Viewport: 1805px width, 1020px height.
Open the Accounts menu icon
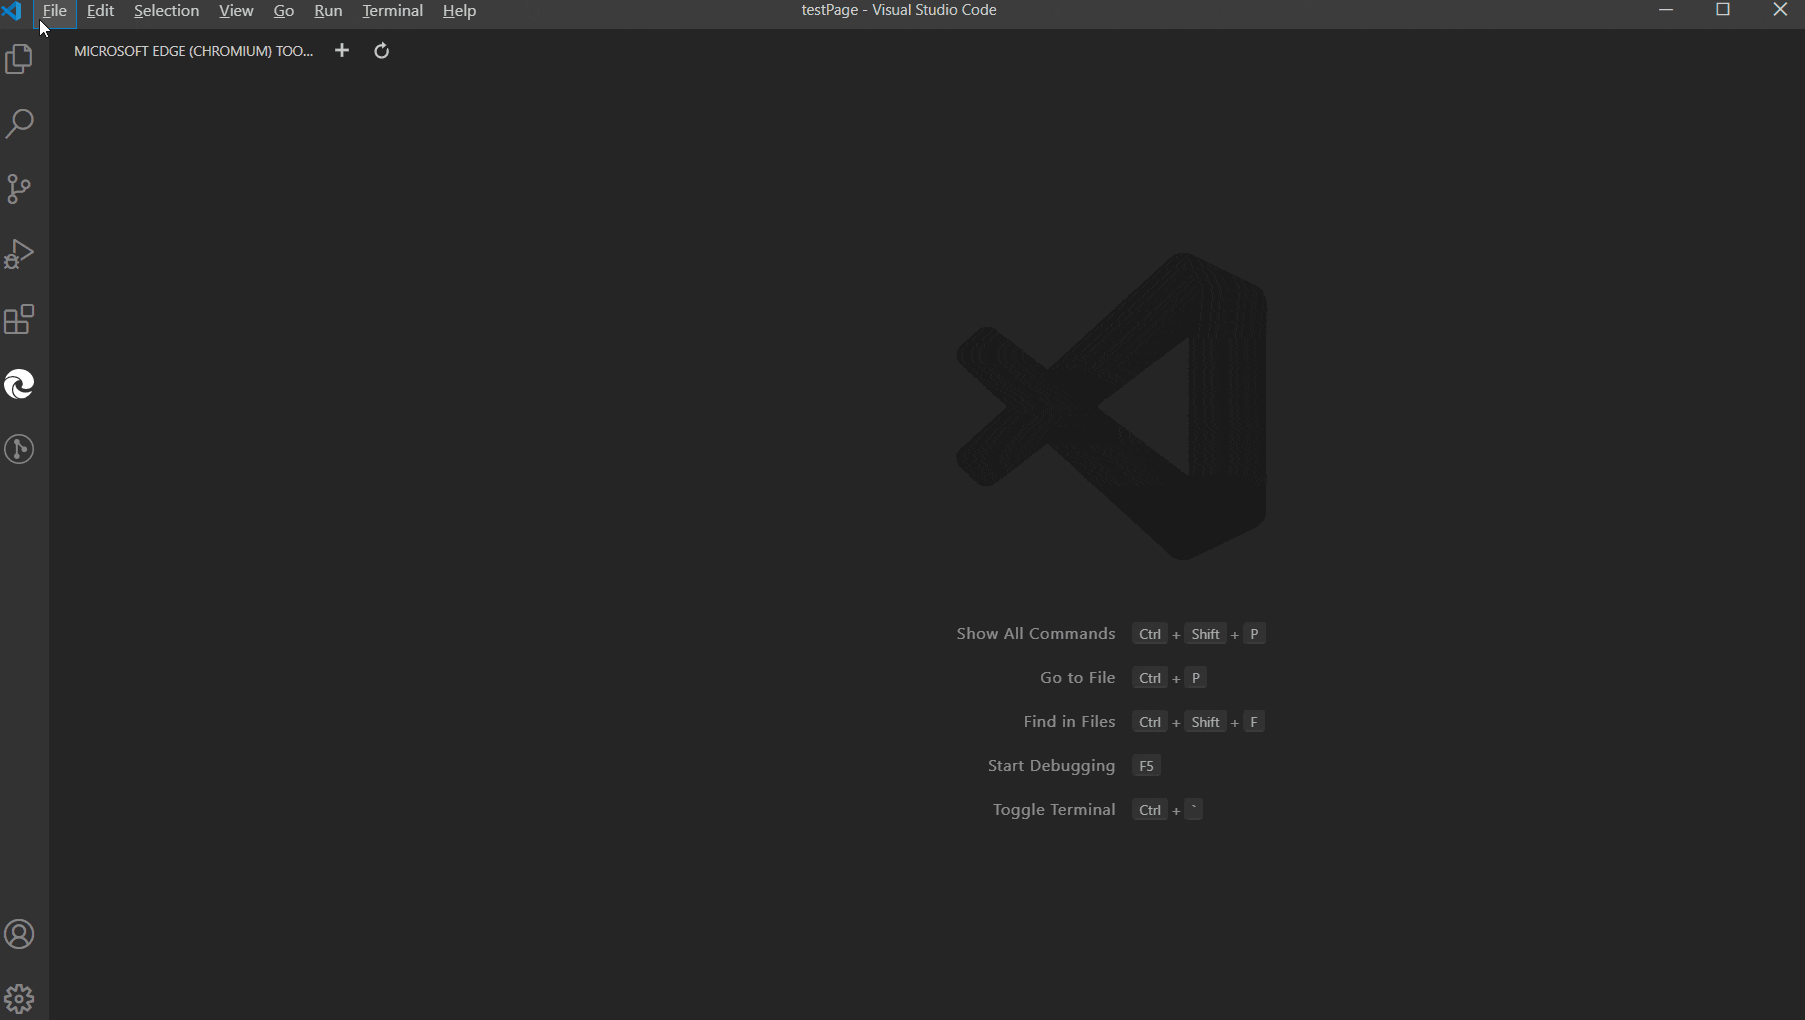[x=20, y=934]
